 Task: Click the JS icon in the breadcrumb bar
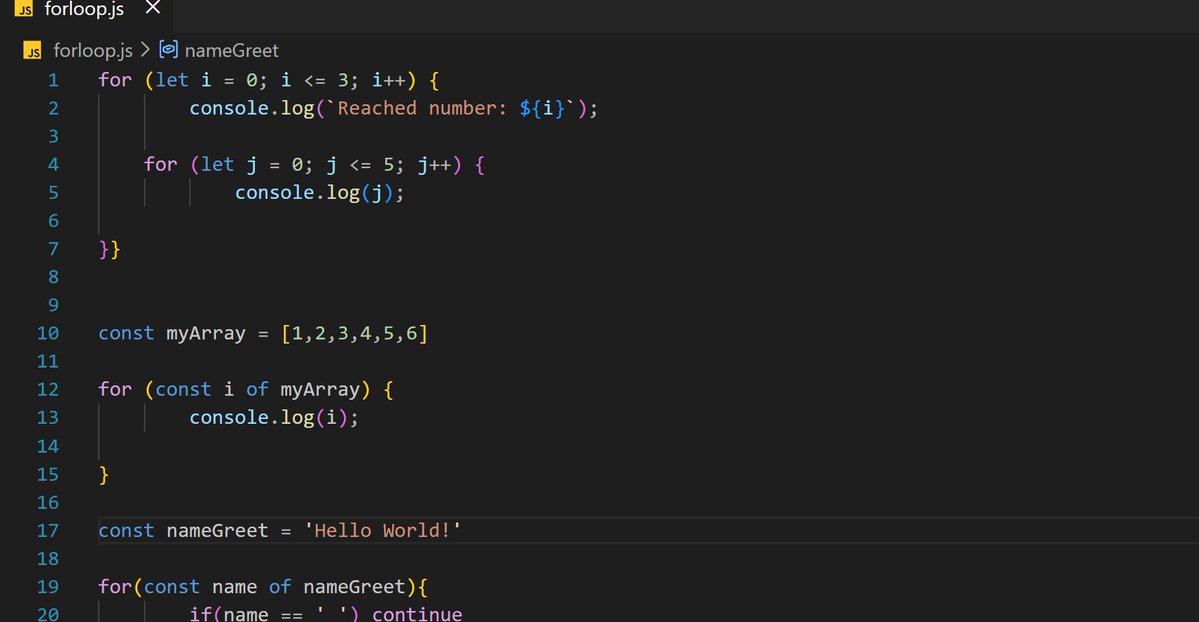click(32, 50)
